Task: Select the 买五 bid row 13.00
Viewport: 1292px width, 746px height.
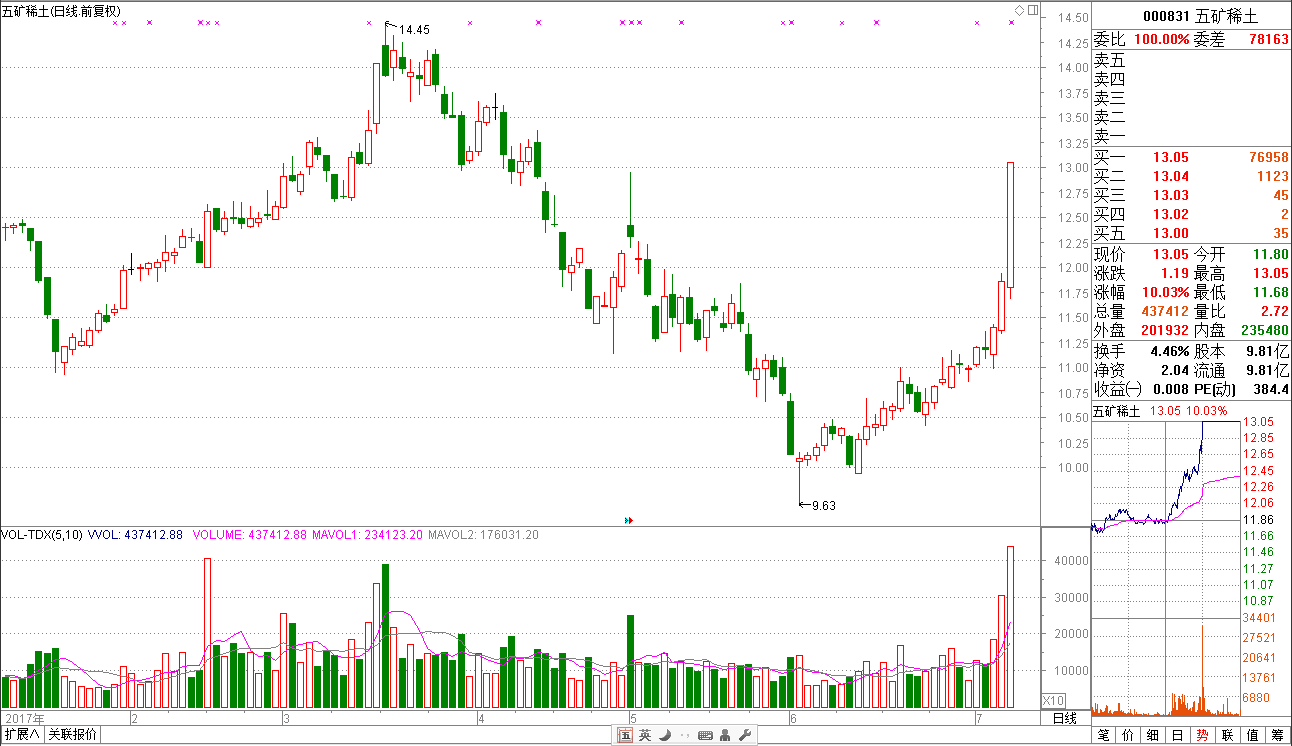Action: point(1191,234)
